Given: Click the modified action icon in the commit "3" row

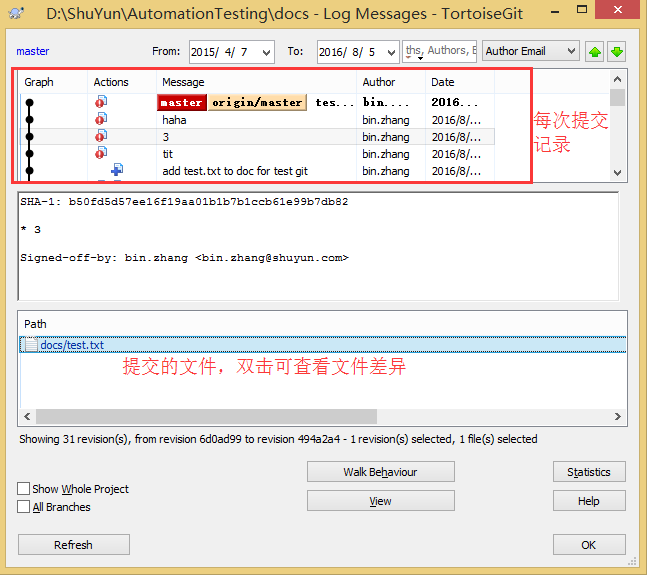Looking at the screenshot, I should pos(101,136).
